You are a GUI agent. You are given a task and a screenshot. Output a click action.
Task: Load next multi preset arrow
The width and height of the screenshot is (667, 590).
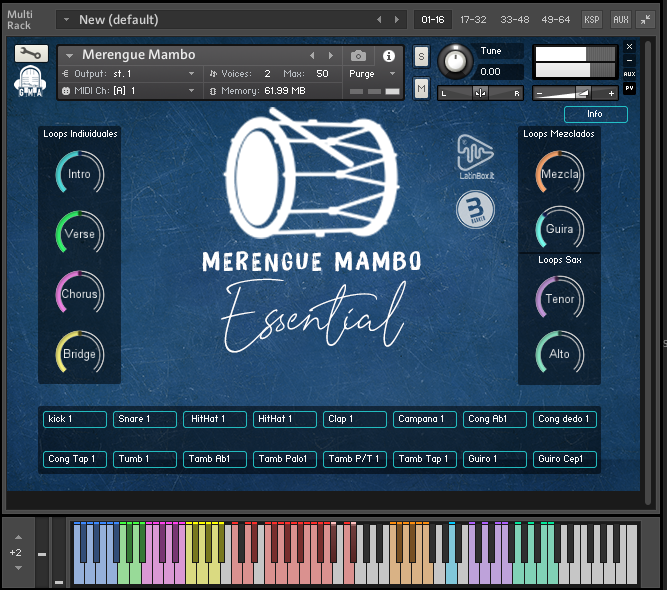click(396, 20)
